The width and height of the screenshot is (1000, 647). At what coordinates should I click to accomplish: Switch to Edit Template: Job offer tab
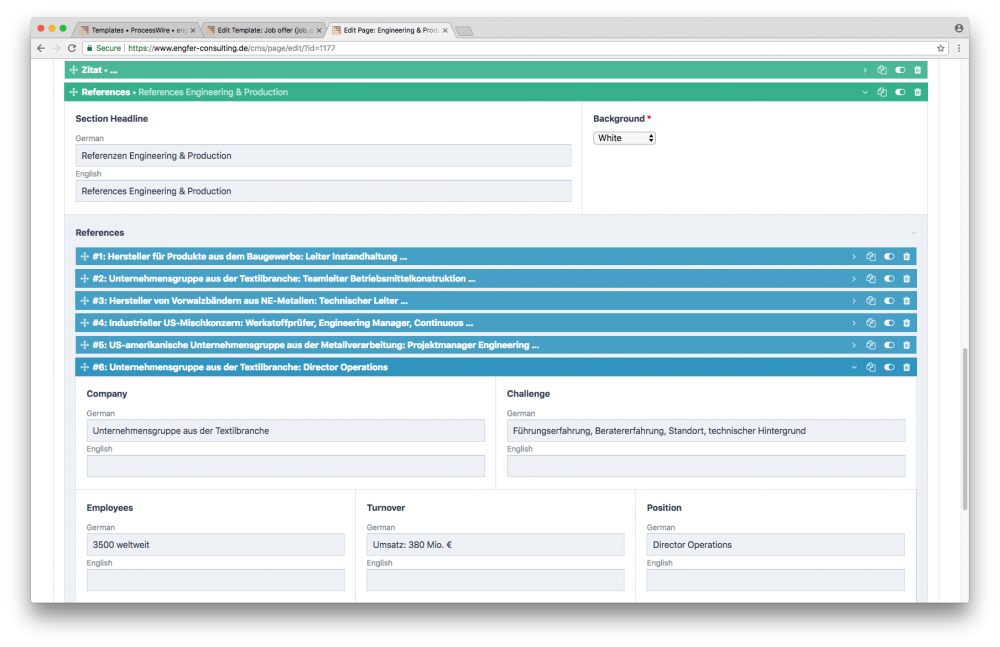pos(262,30)
